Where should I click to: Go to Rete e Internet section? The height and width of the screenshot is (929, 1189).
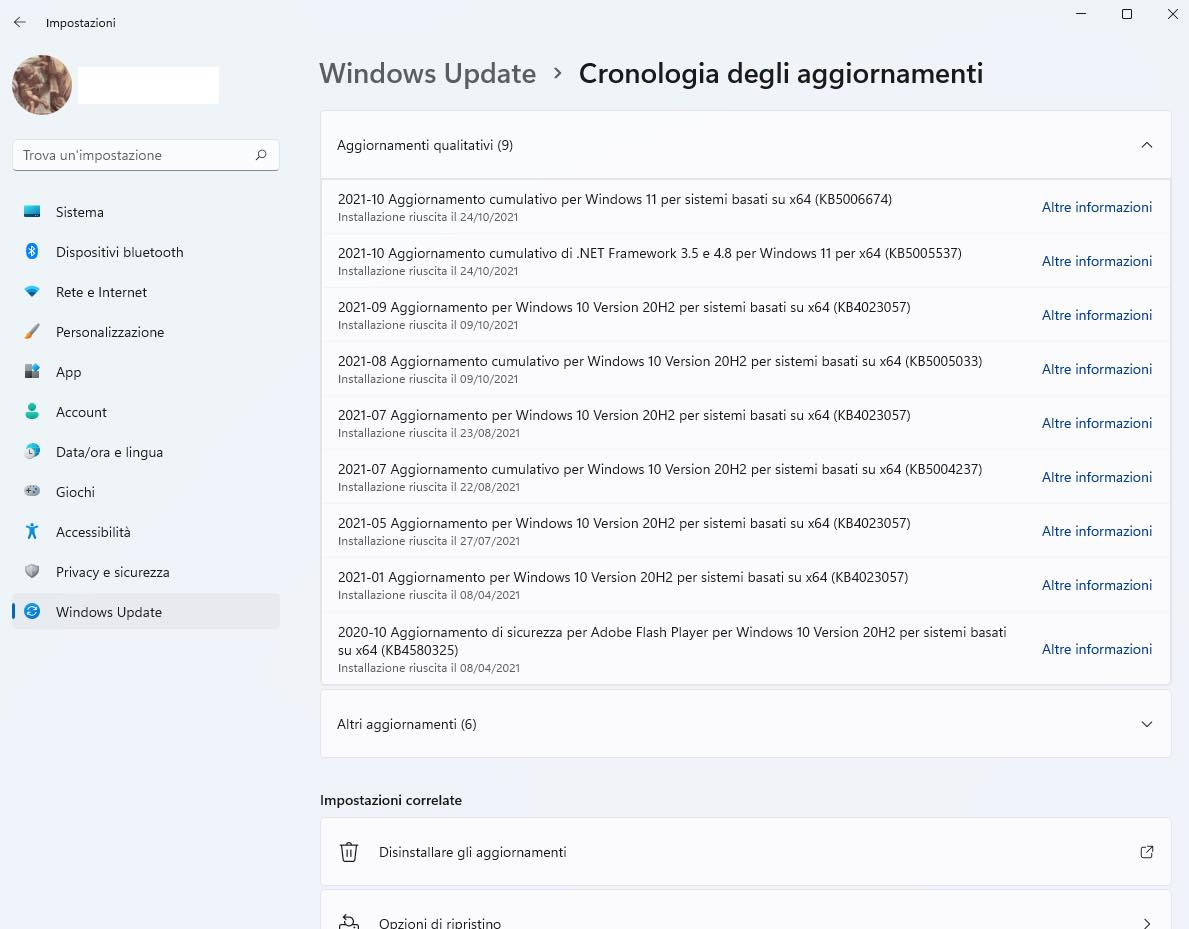pyautogui.click(x=146, y=292)
